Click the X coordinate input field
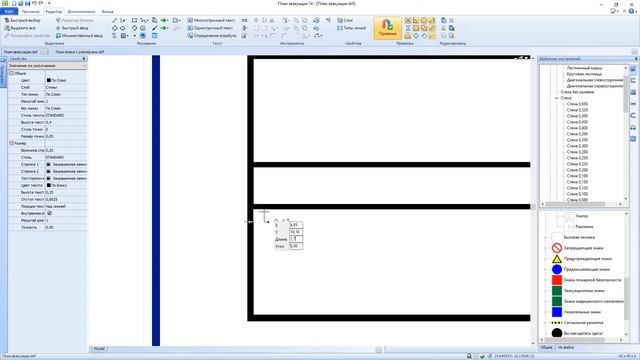Image resolution: width=640 pixels, height=360 pixels. [x=296, y=225]
